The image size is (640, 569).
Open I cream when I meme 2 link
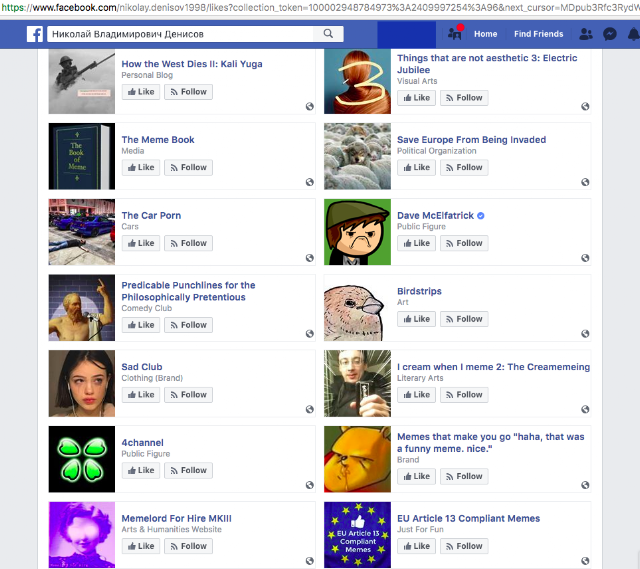(493, 367)
